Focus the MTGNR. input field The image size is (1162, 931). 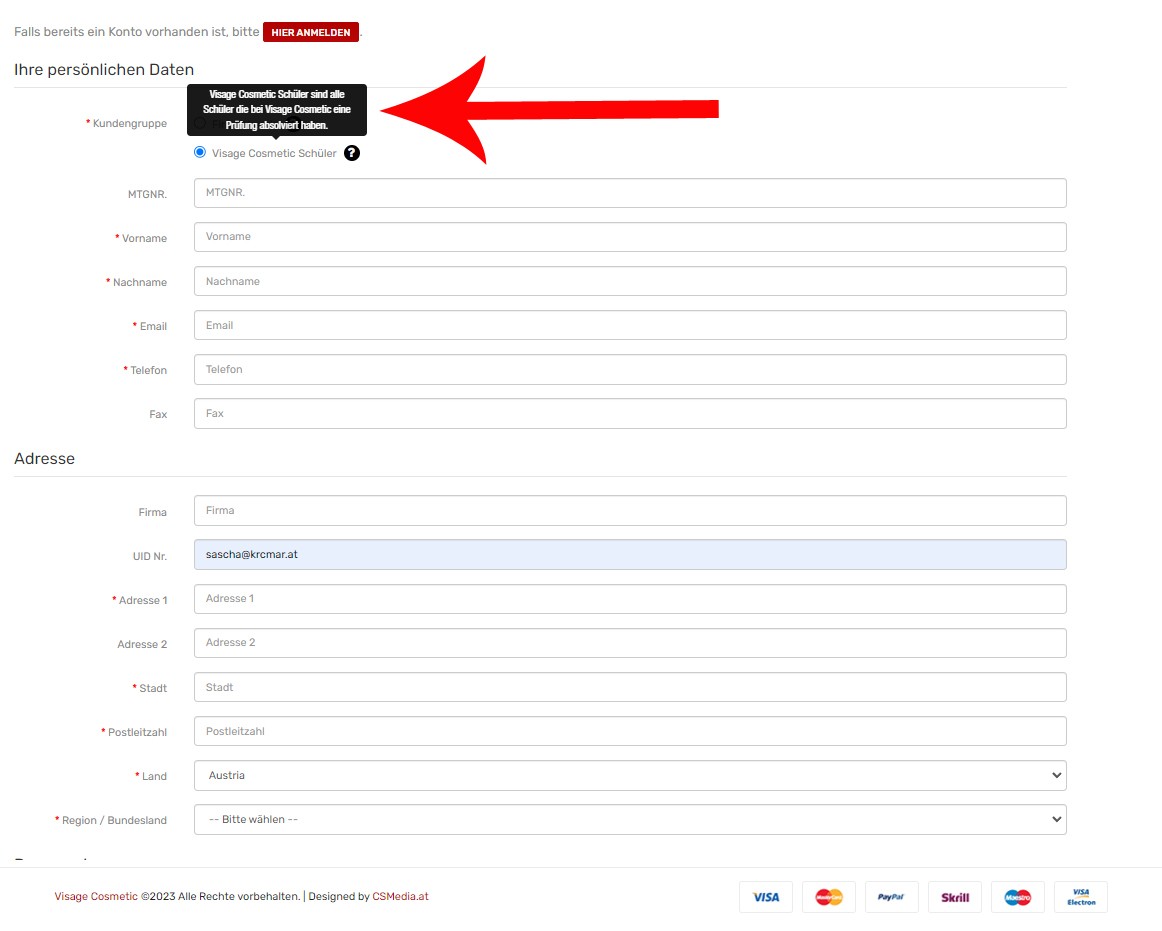(x=630, y=193)
